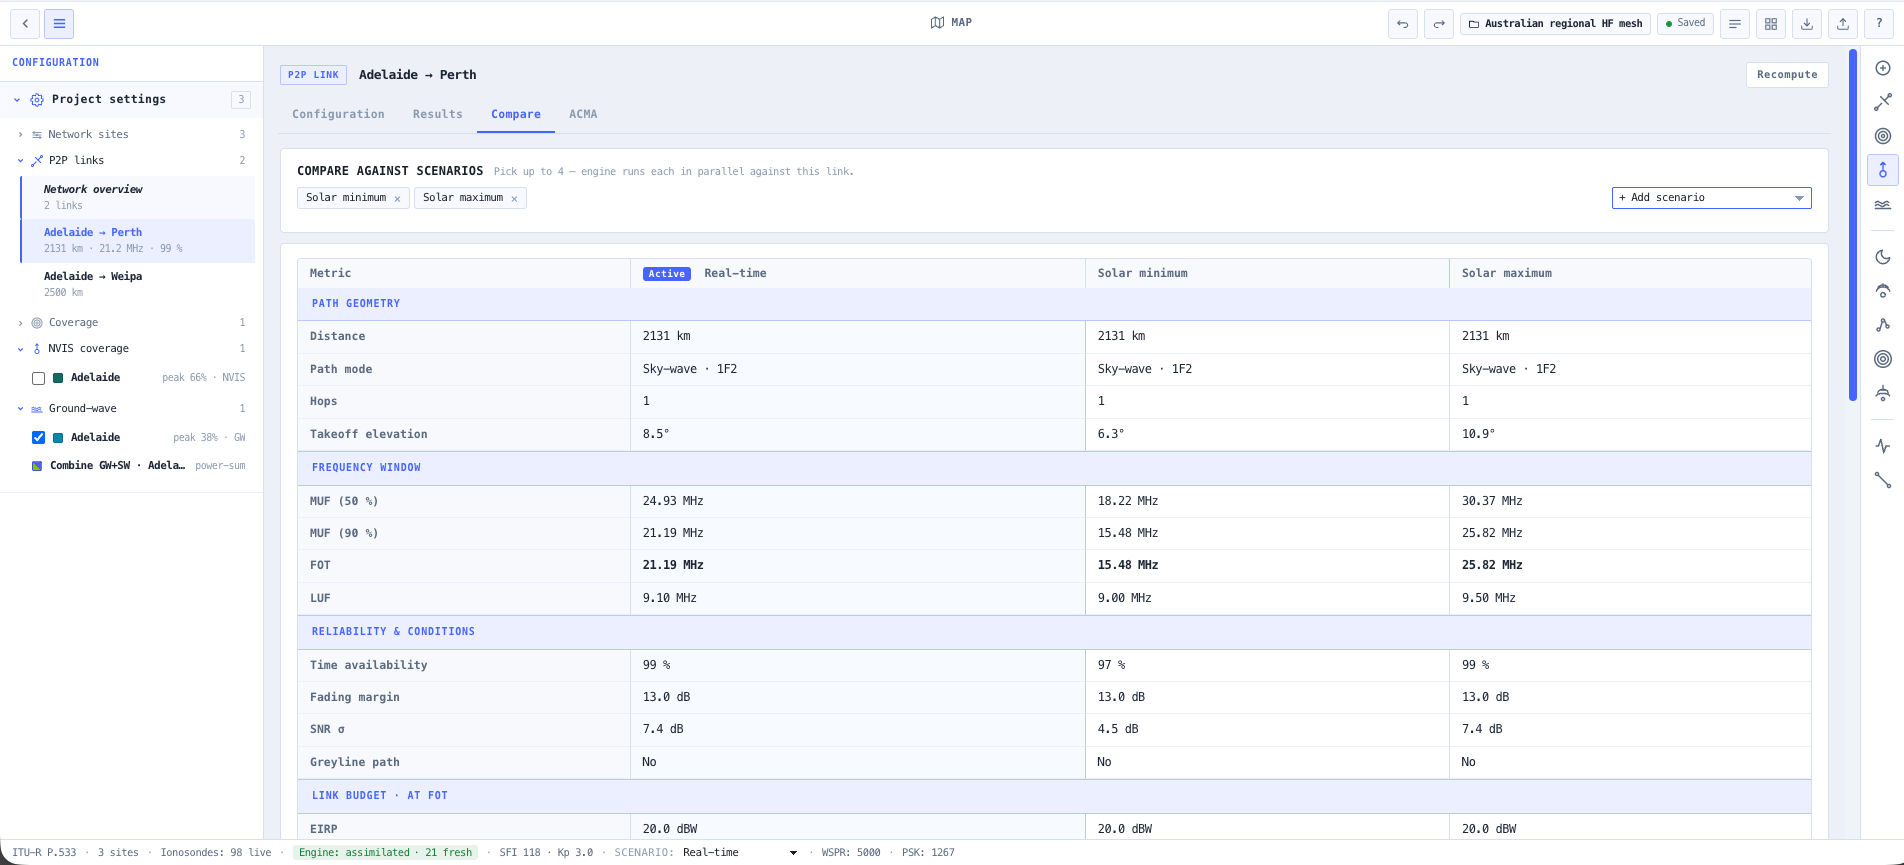Click the vertical scrollbar thumb on the main panel
The image size is (1904, 865).
(x=1853, y=225)
